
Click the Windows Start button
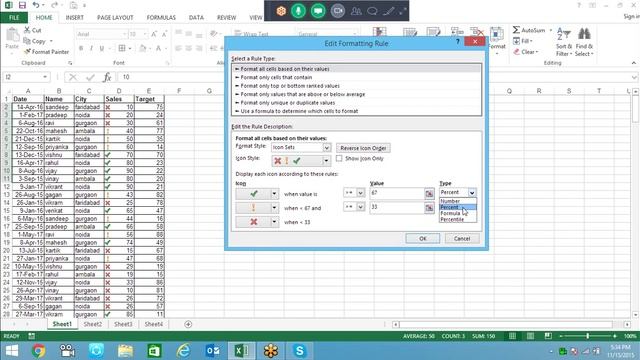11,350
